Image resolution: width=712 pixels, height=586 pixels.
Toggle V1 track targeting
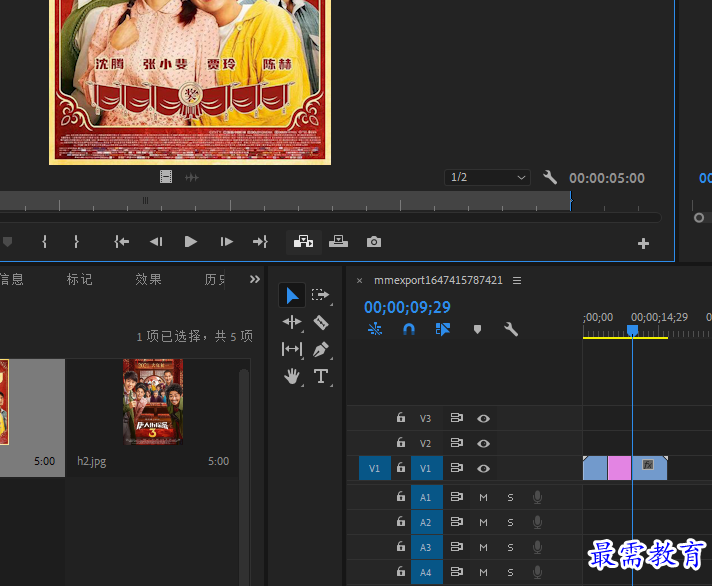(x=427, y=468)
